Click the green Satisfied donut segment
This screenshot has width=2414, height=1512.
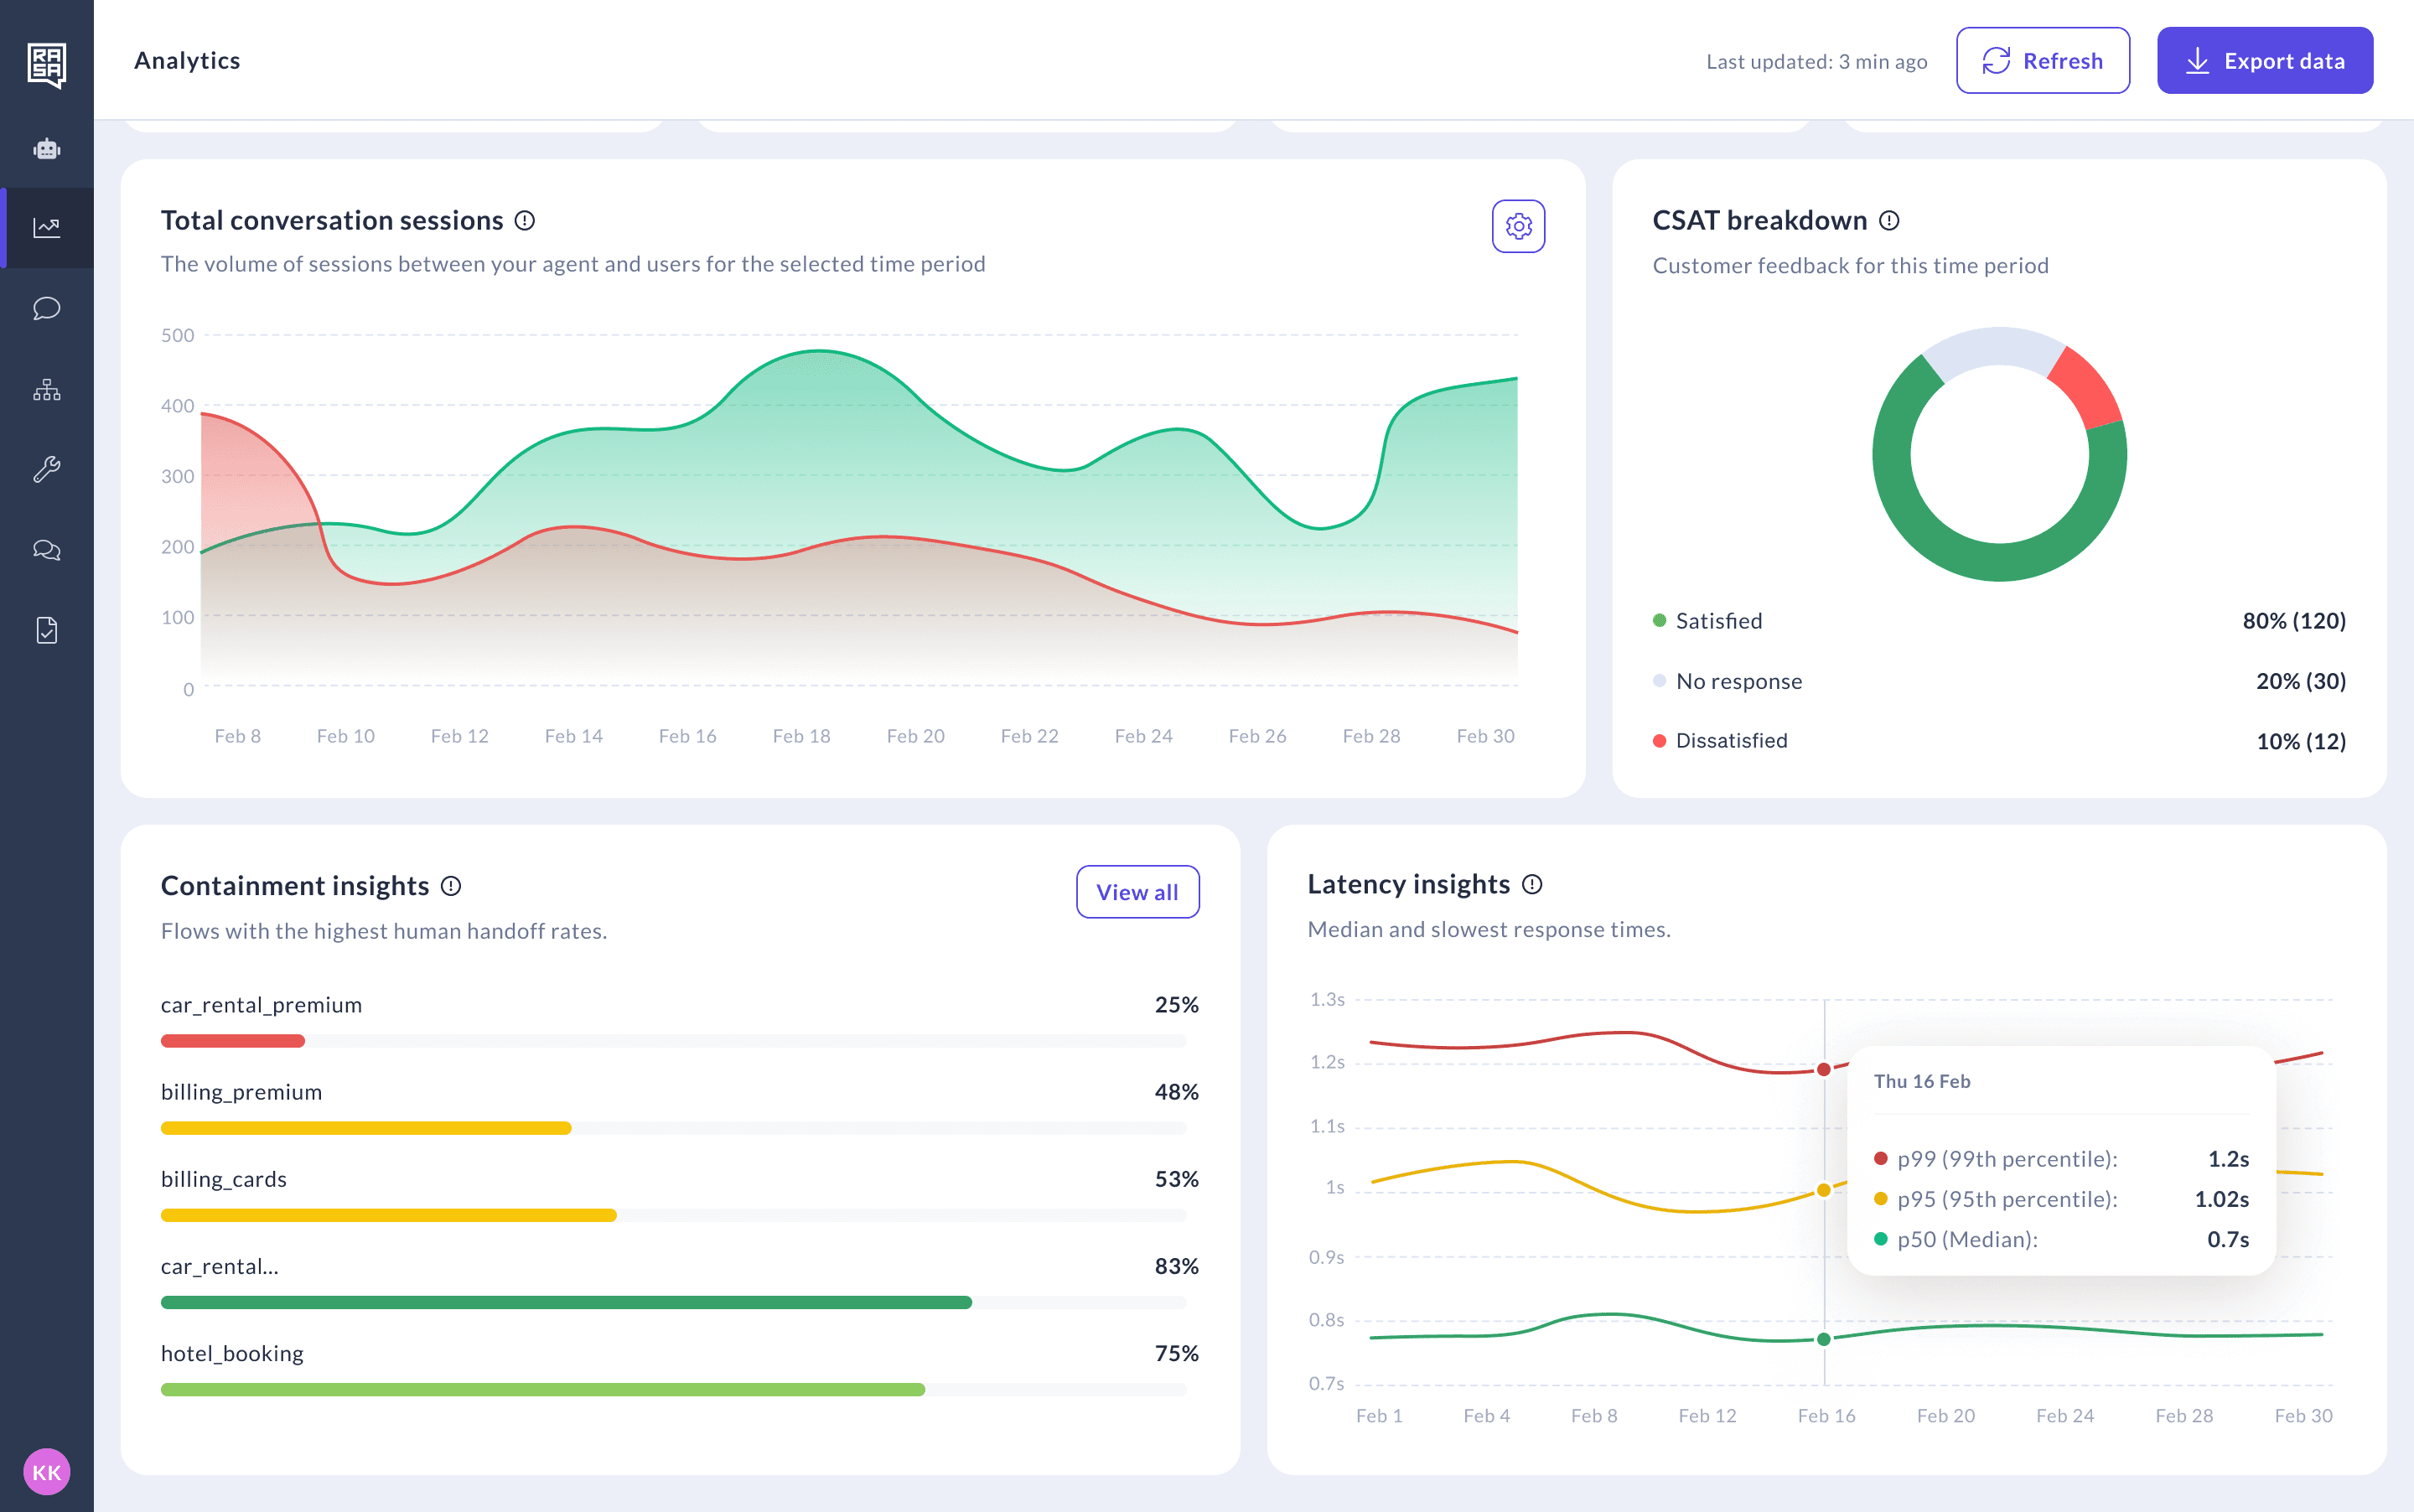pyautogui.click(x=1985, y=561)
